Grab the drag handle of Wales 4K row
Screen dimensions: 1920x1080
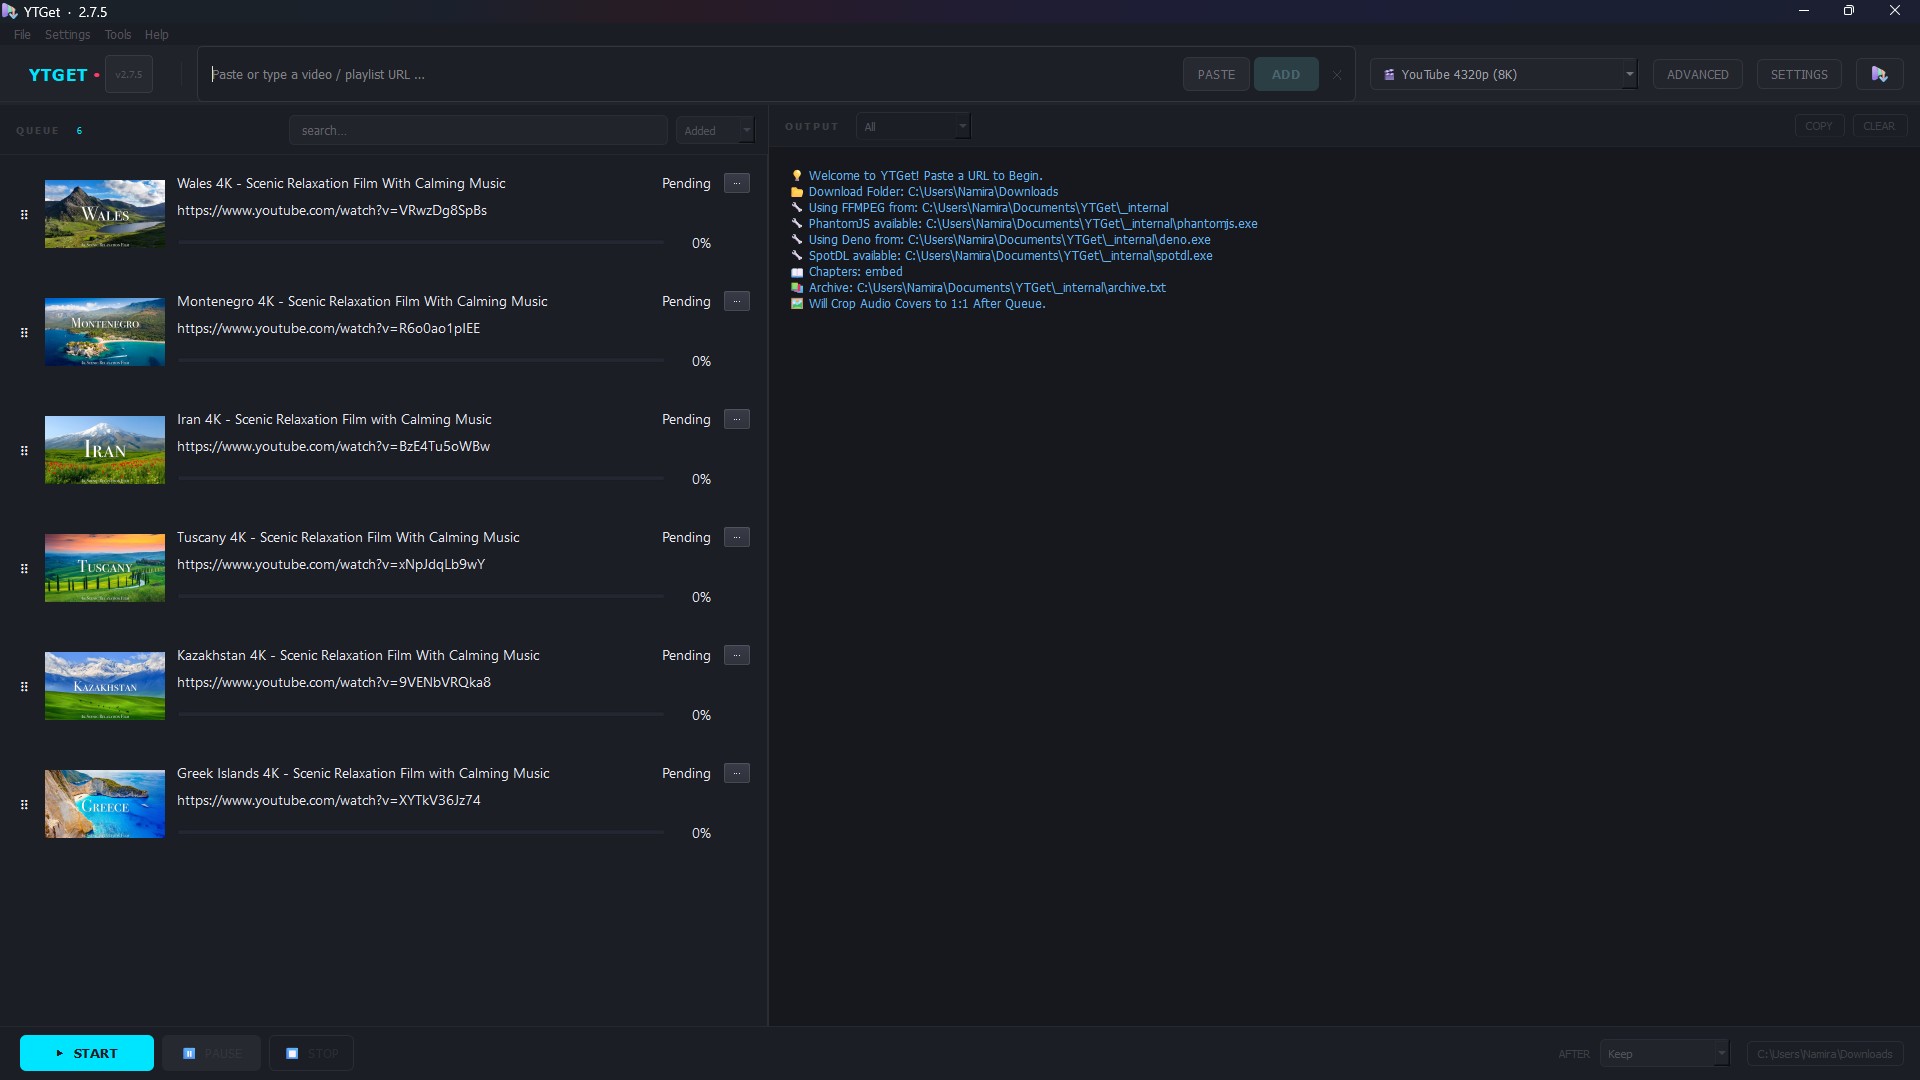click(24, 214)
